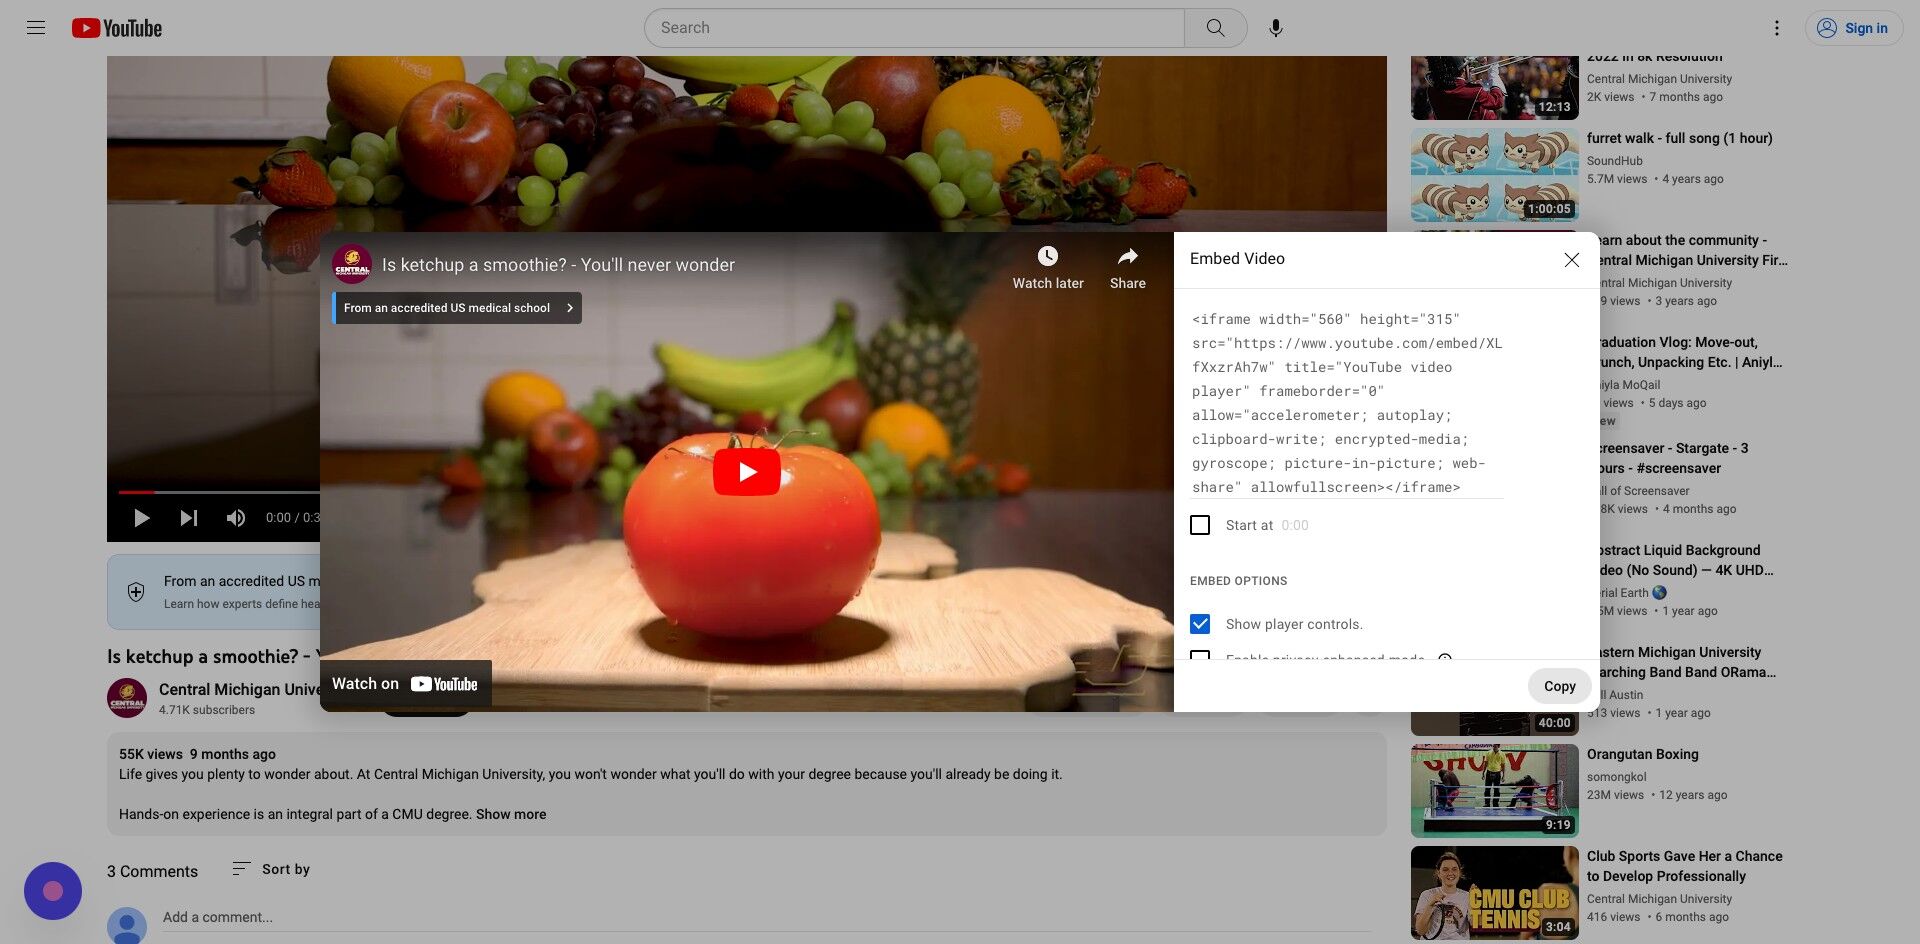The height and width of the screenshot is (944, 1920).
Task: Play the embed preview with red button
Action: [746, 472]
